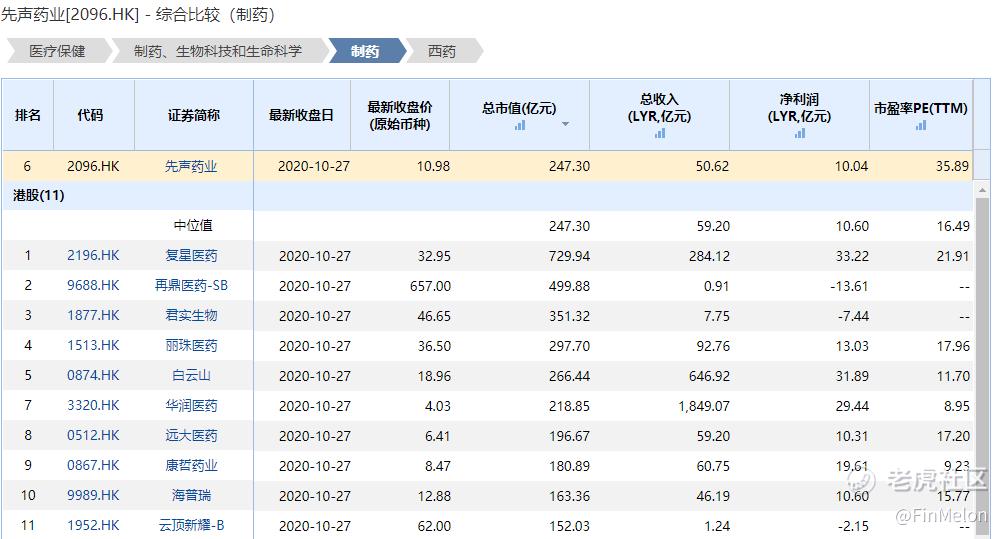Click the 最新收盘价(原始币种) column header
Image resolution: width=1008 pixels, height=539 pixels.
click(x=400, y=115)
